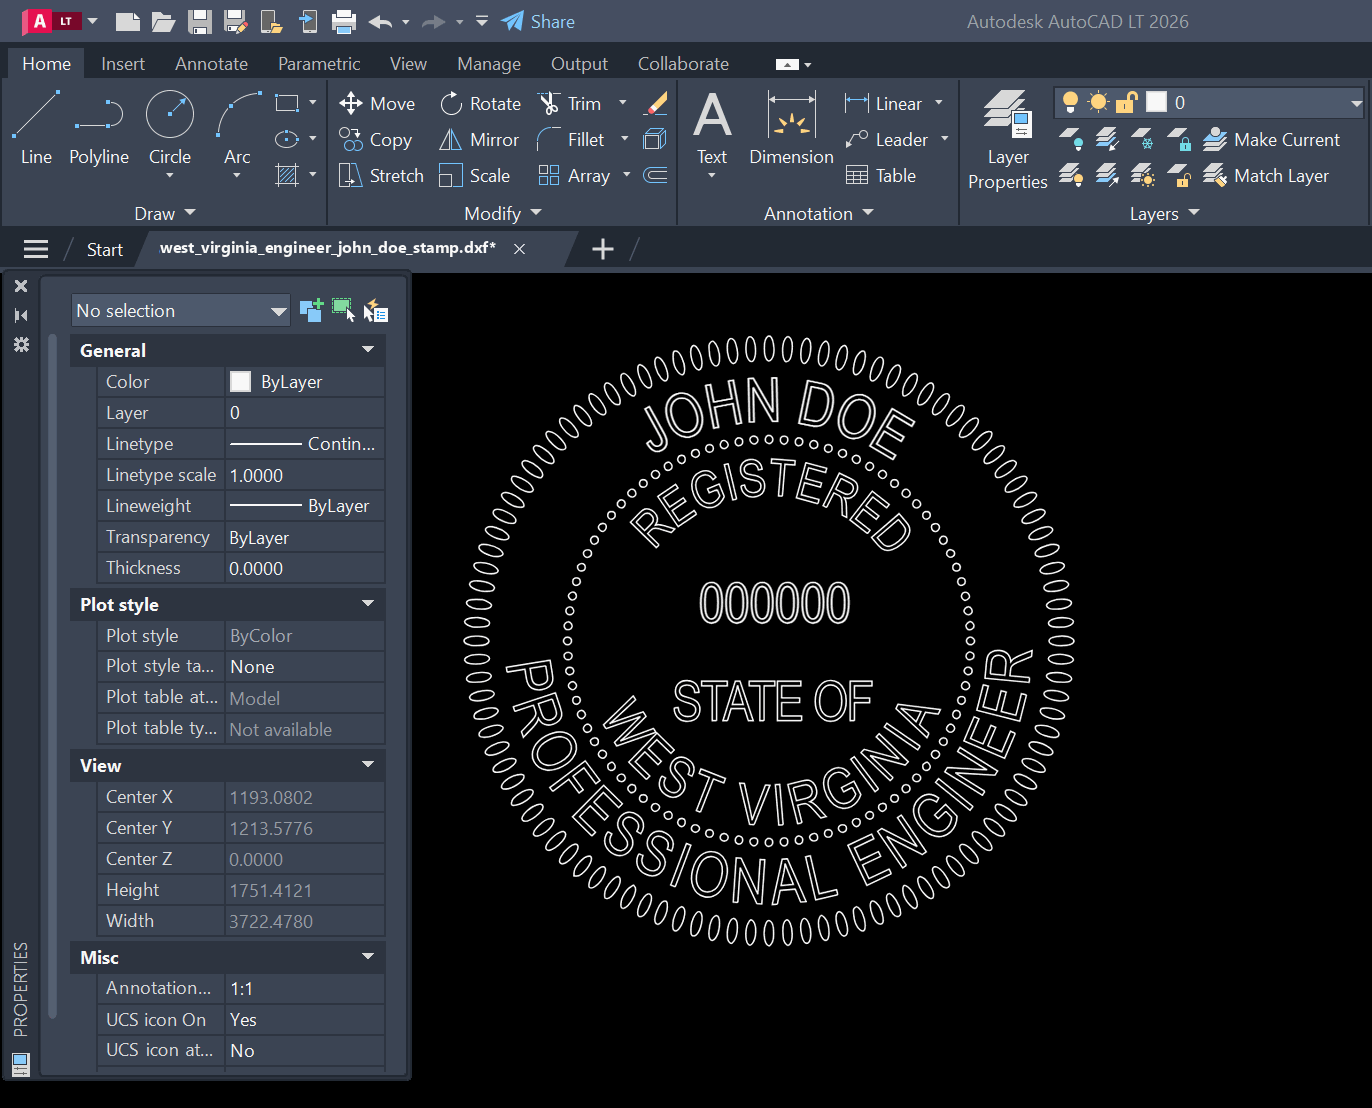Open the No selection combo box

180,311
